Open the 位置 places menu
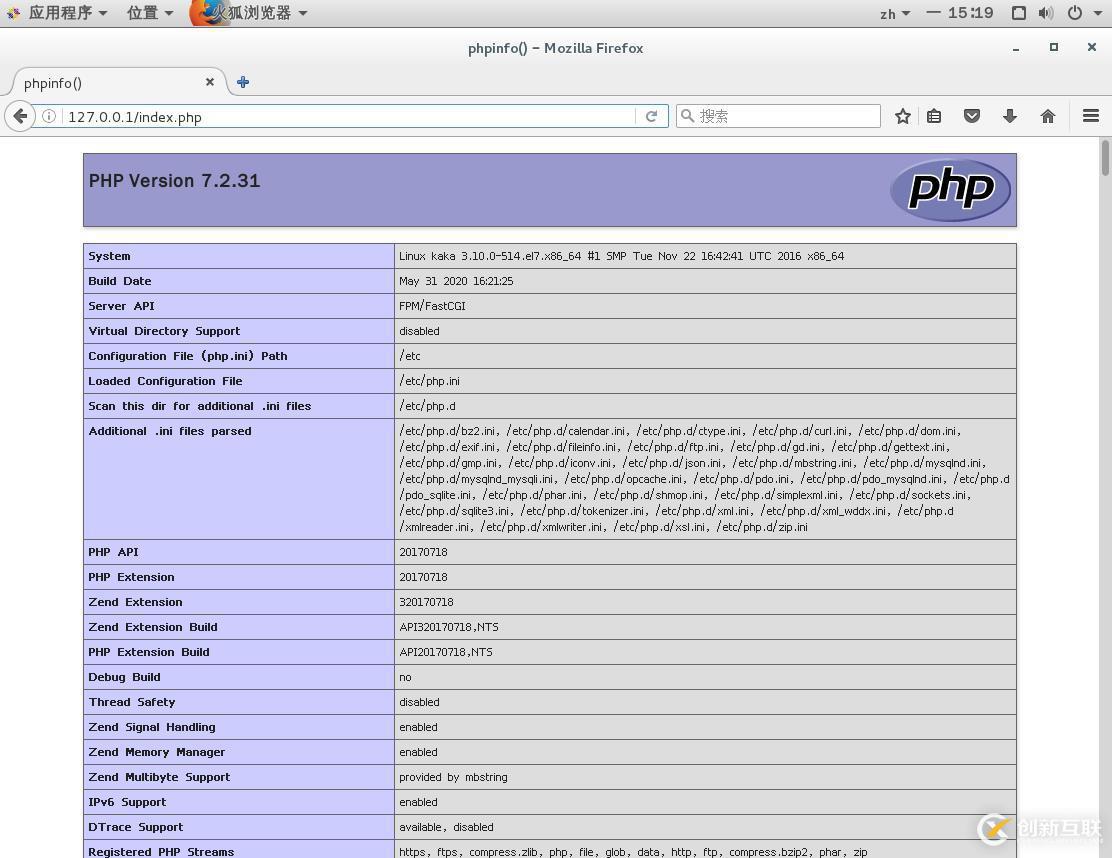Viewport: 1112px width, 858px height. pos(150,13)
